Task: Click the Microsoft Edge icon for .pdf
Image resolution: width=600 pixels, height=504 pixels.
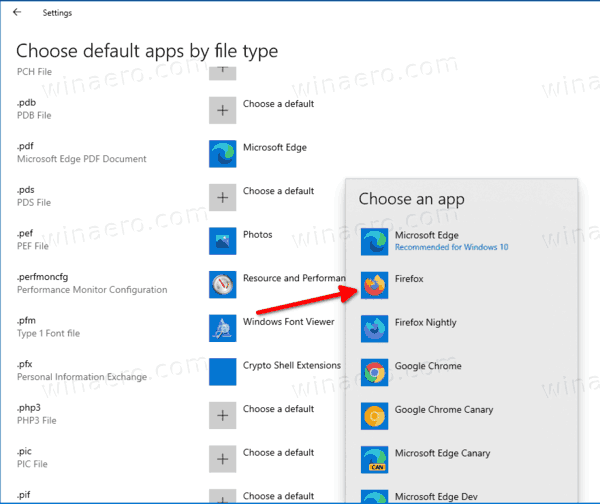Action: tap(222, 154)
